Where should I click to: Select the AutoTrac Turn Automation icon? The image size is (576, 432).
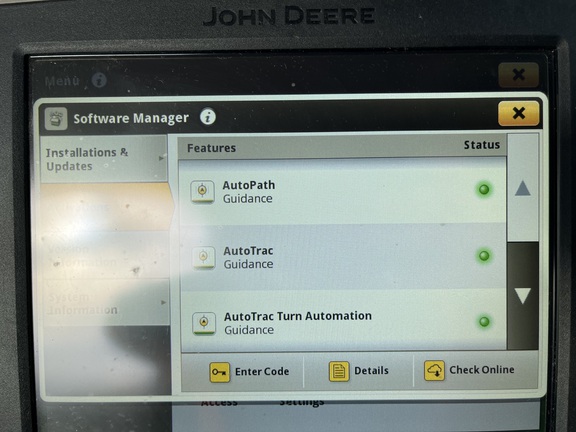tap(204, 323)
